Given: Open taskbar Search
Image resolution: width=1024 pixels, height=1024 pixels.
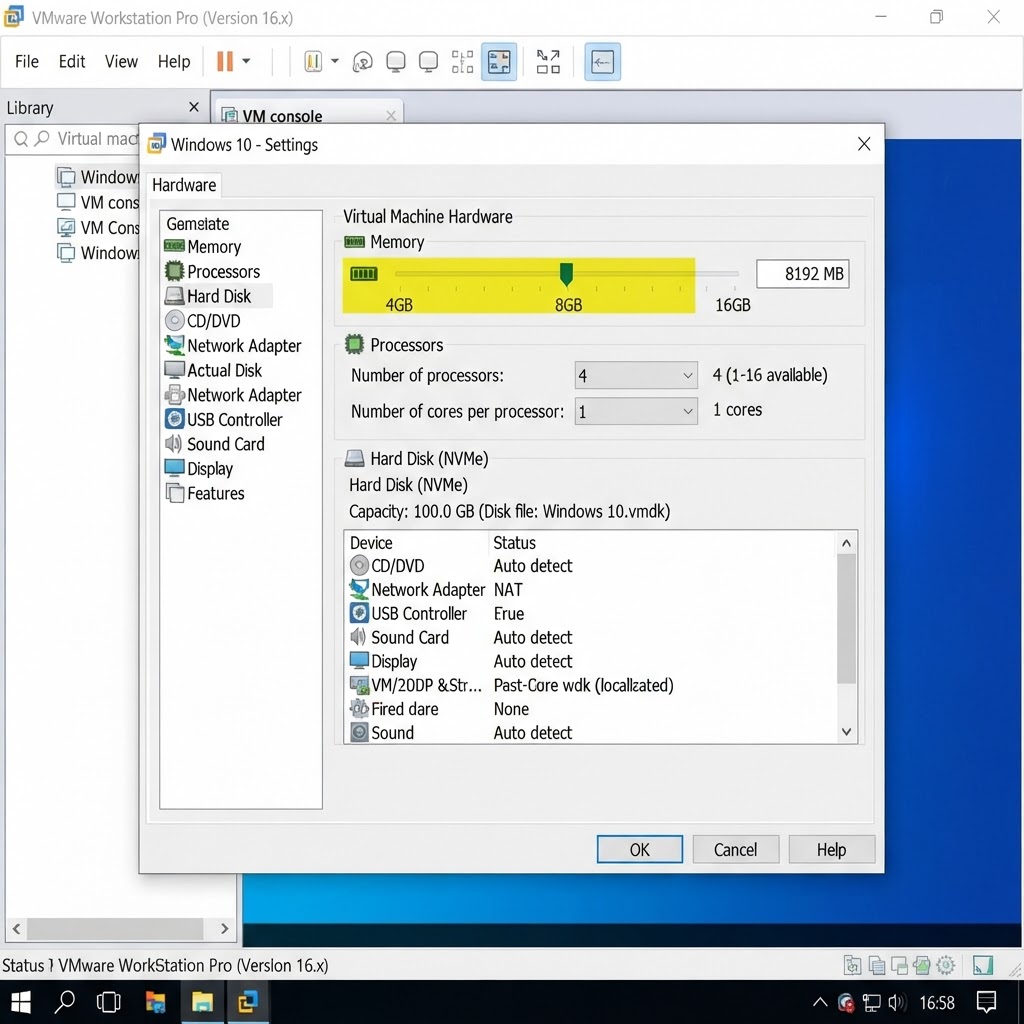Looking at the screenshot, I should pos(64,1002).
